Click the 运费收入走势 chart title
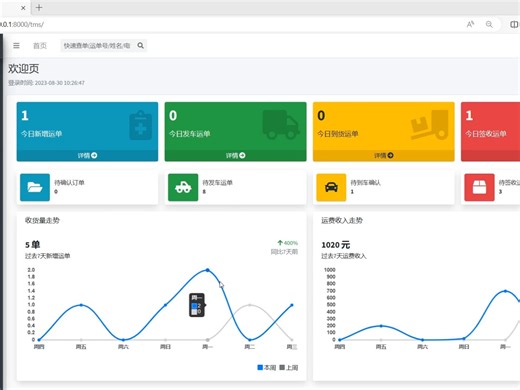Image resolution: width=520 pixels, height=390 pixels. [x=342, y=220]
